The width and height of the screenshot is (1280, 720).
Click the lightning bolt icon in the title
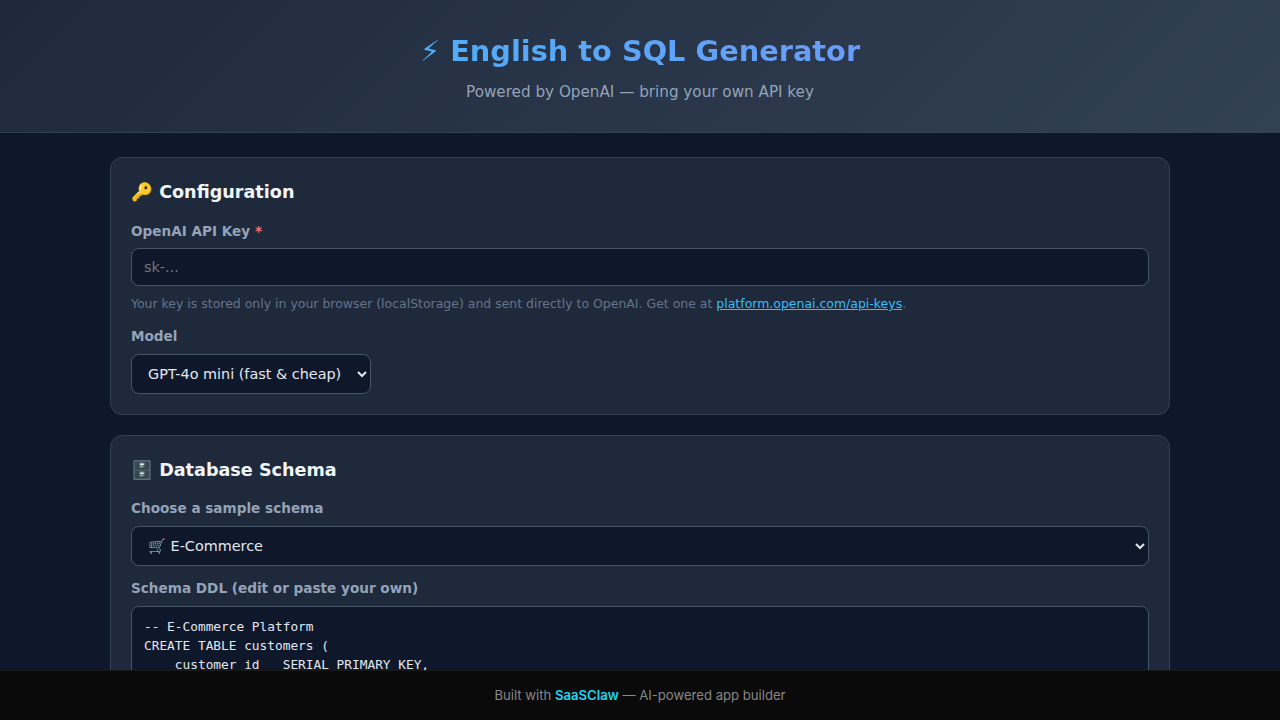point(430,51)
